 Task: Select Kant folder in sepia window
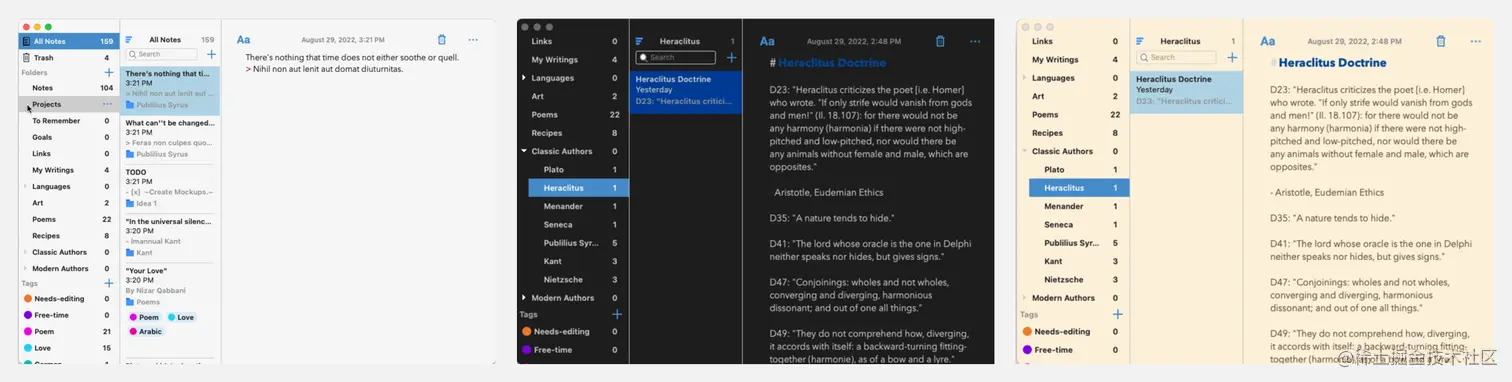tap(1079, 261)
